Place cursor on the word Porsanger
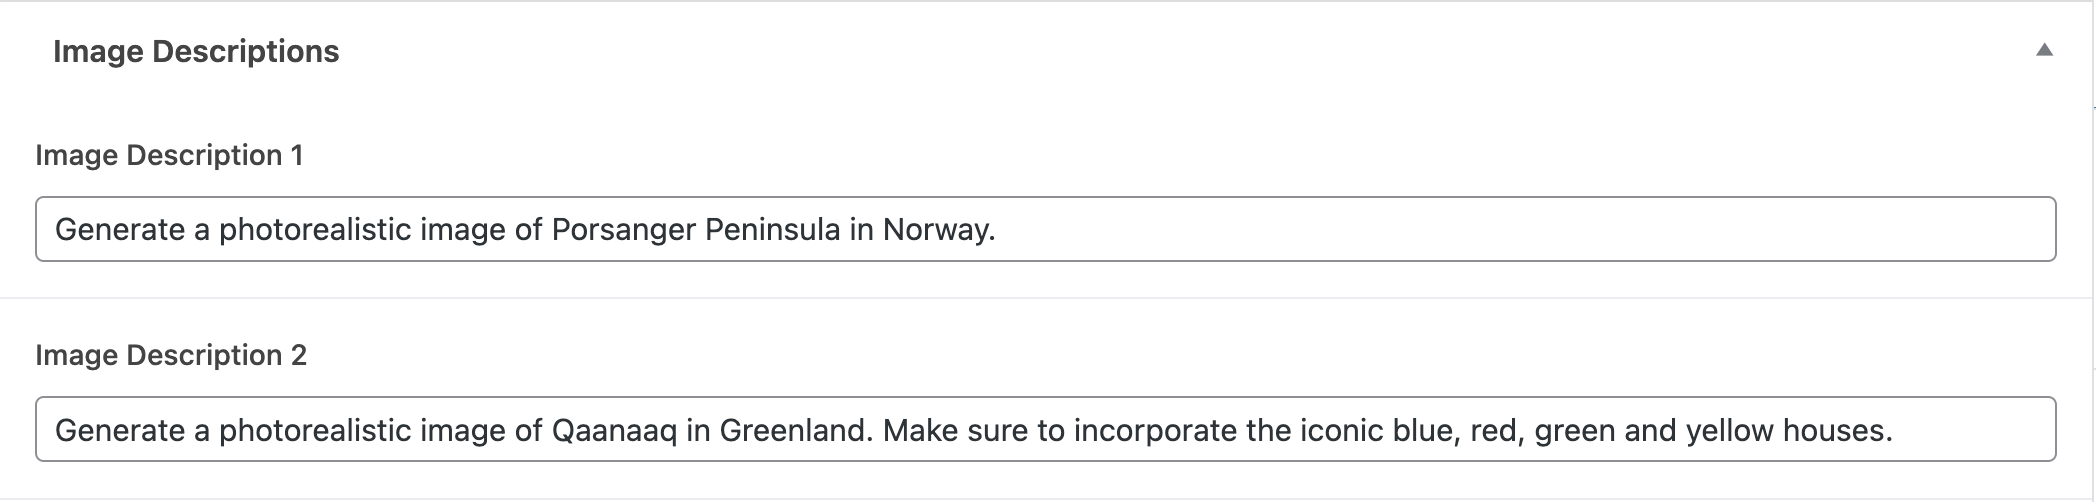Image resolution: width=2096 pixels, height=502 pixels. [624, 230]
